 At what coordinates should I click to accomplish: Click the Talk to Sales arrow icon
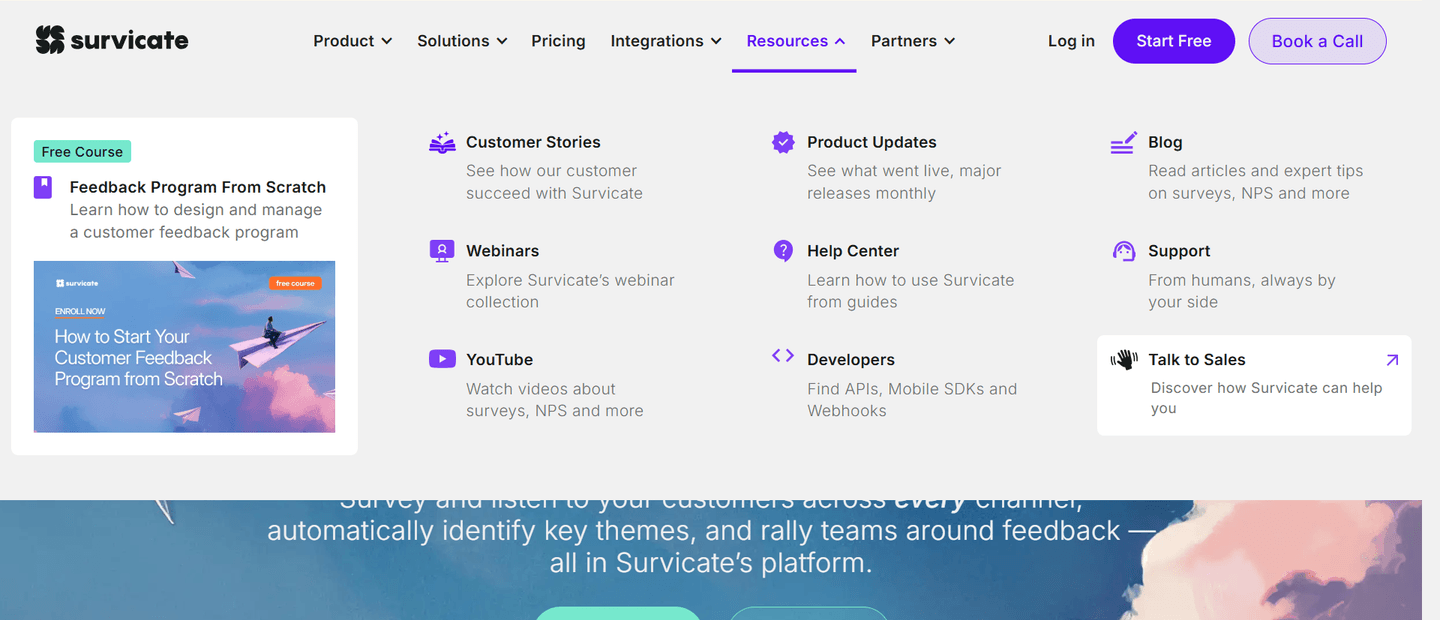click(1392, 360)
